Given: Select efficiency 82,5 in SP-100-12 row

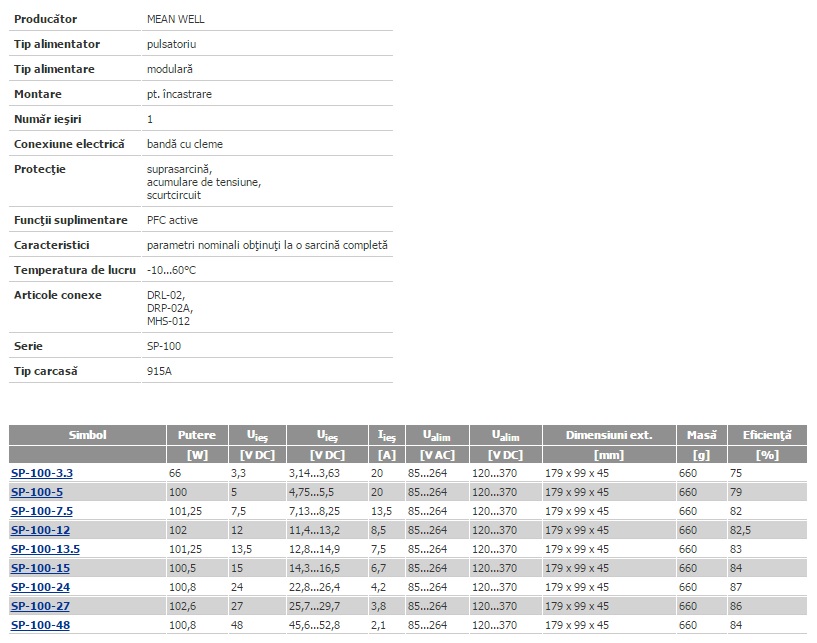Looking at the screenshot, I should (740, 530).
